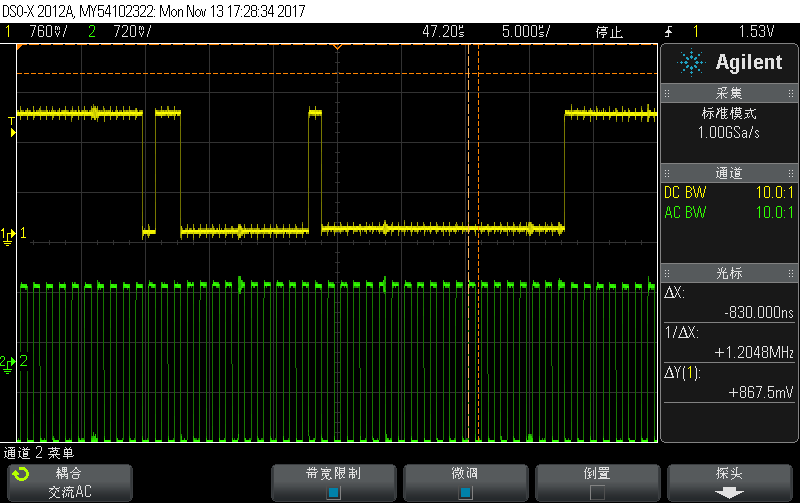
Task: Enable the 倒置 invert checkbox
Action: pos(597,492)
